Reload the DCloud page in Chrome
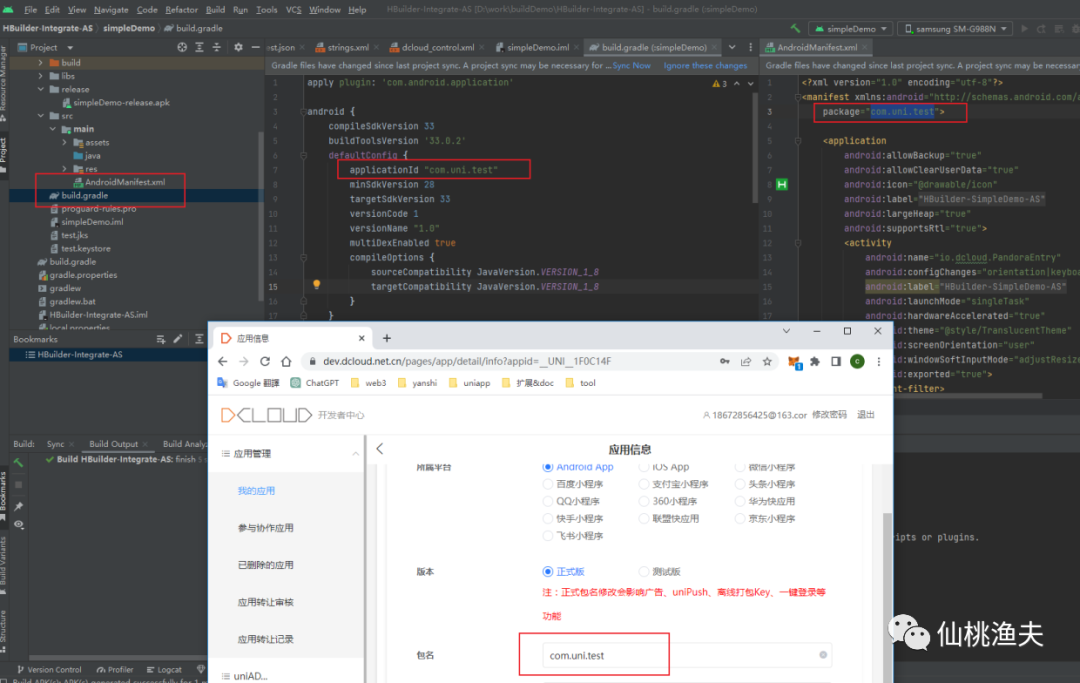1080x683 pixels. 265,361
